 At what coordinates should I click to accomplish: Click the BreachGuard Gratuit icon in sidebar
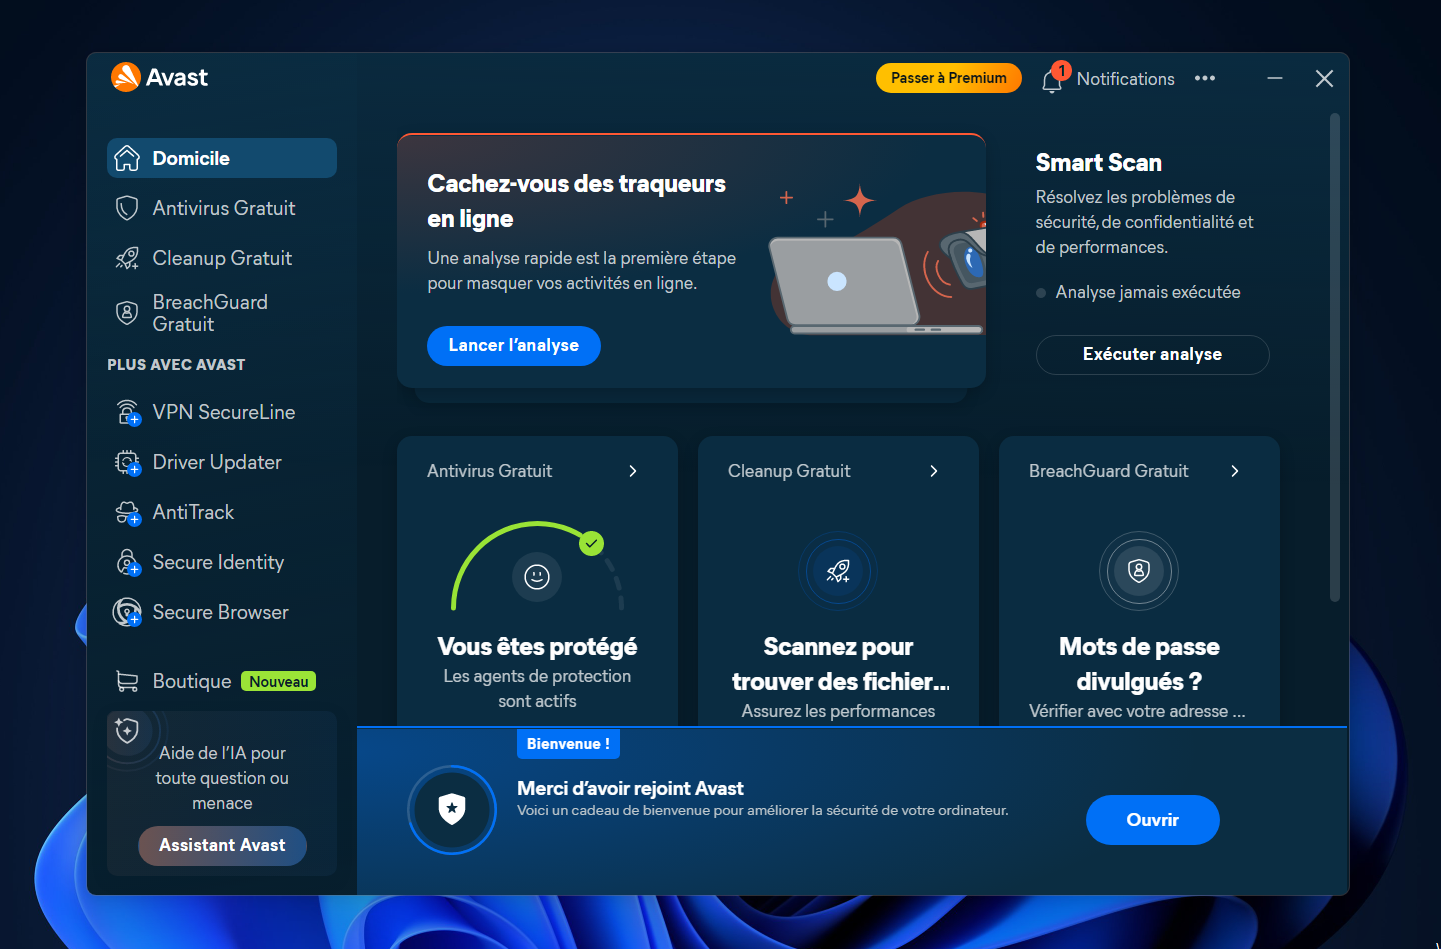pyautogui.click(x=127, y=313)
